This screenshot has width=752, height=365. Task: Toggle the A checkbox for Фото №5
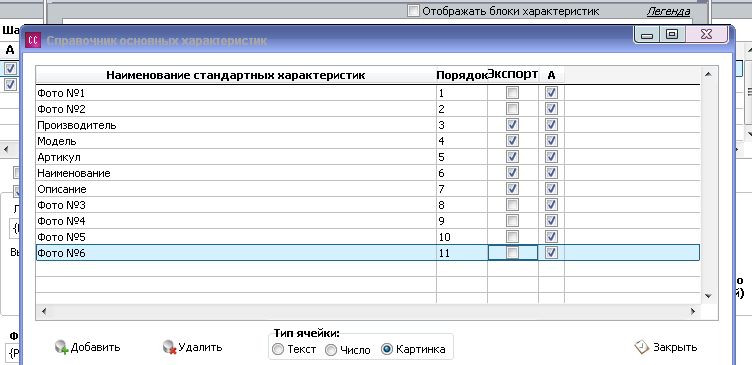(x=551, y=236)
